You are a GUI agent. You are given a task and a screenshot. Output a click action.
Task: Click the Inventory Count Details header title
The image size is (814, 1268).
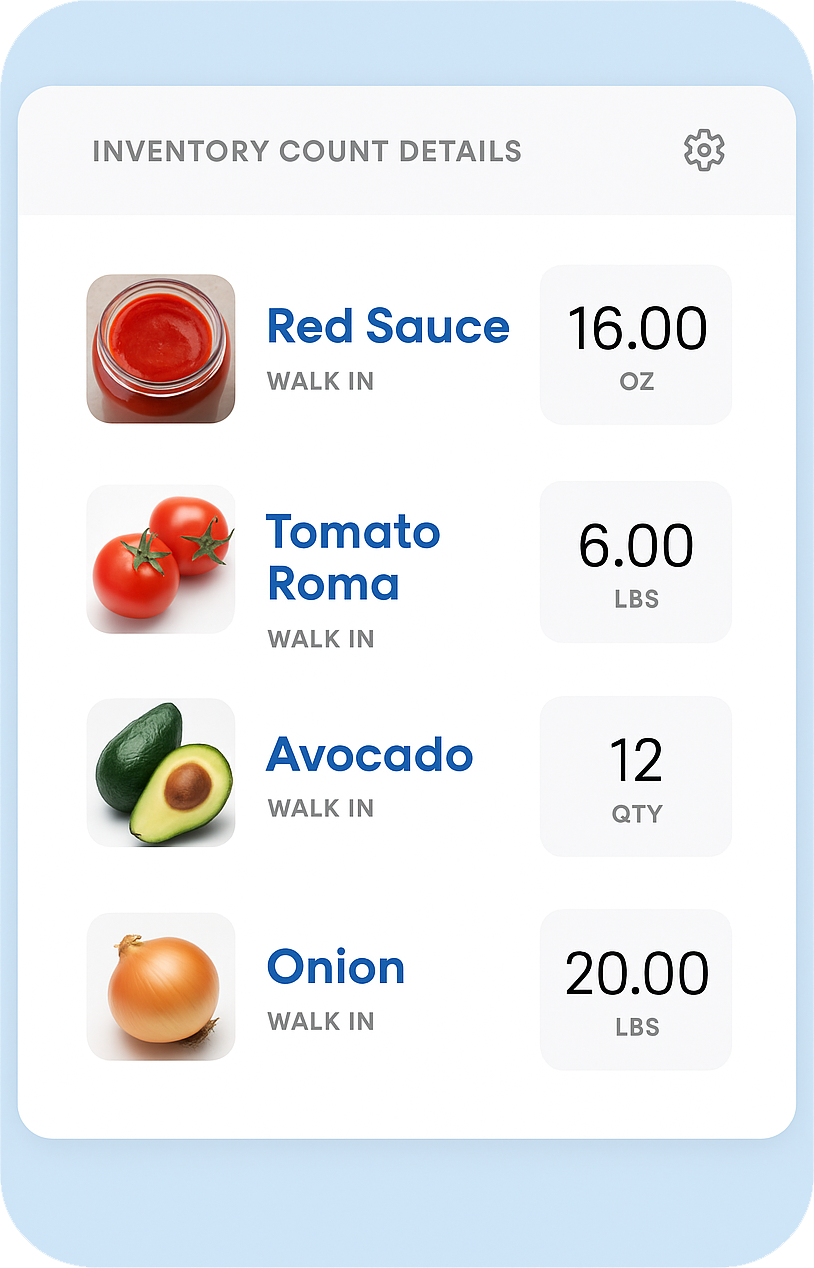pos(307,151)
